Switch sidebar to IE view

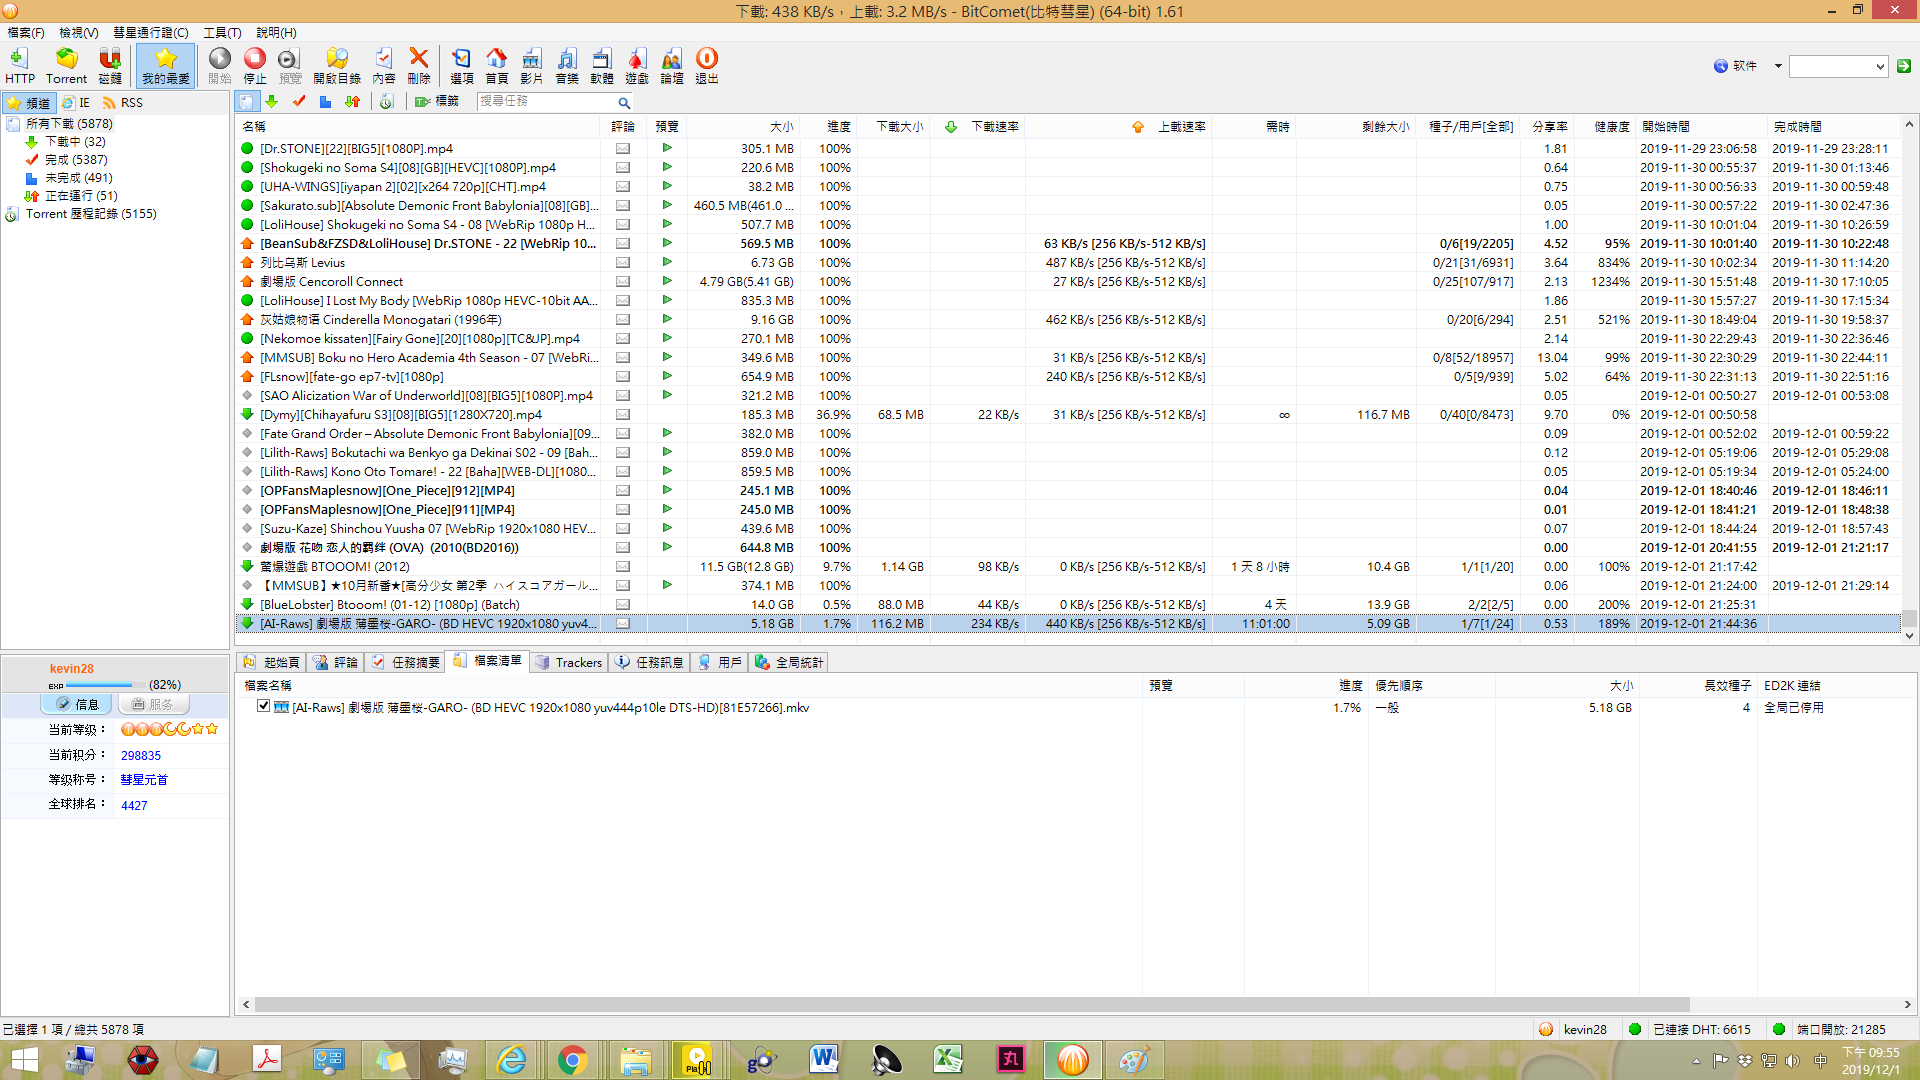76,102
